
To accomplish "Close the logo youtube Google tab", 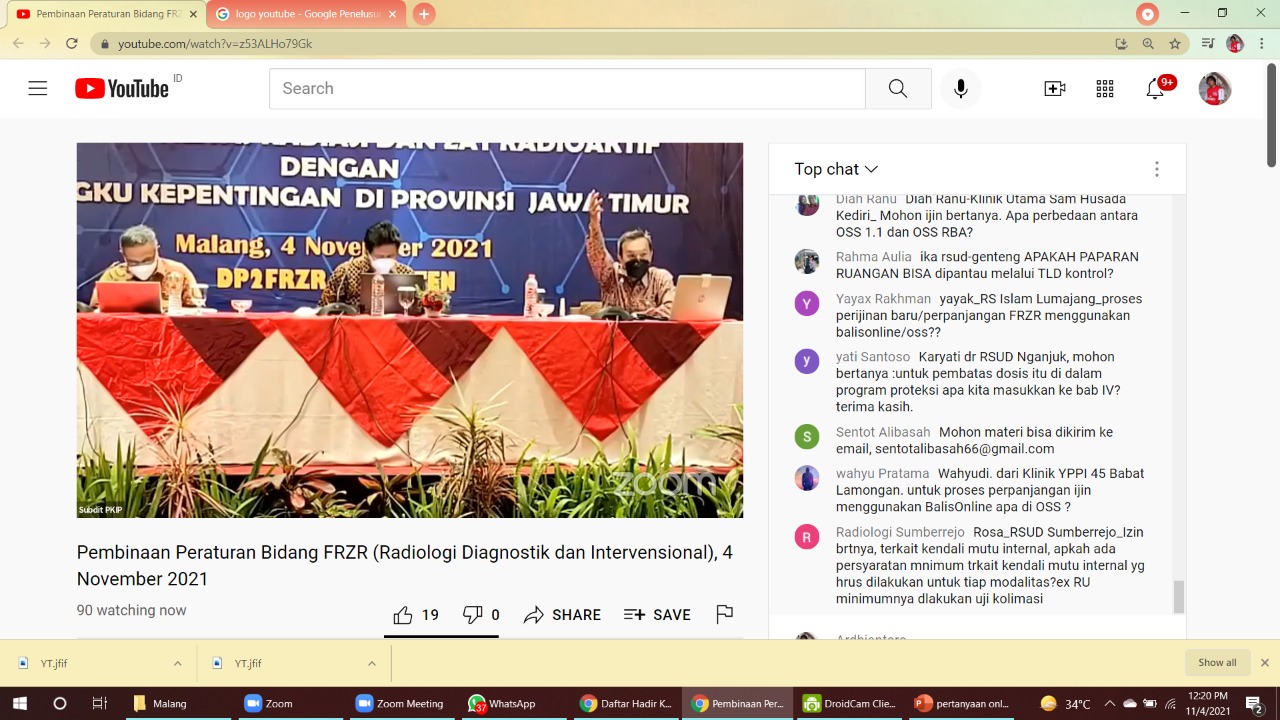I will (393, 14).
